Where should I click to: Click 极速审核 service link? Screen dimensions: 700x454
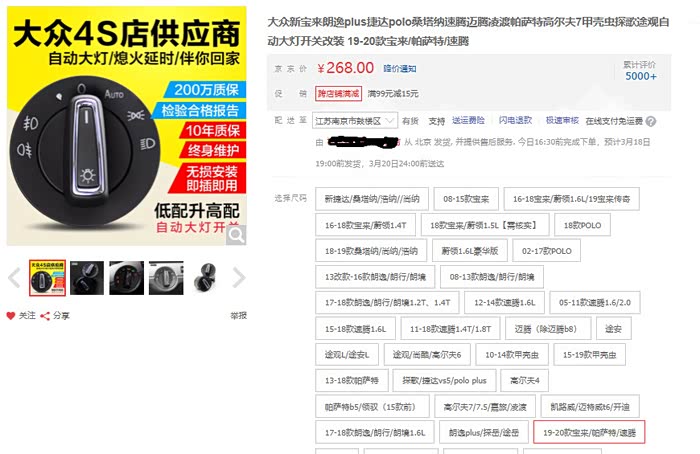(x=562, y=120)
